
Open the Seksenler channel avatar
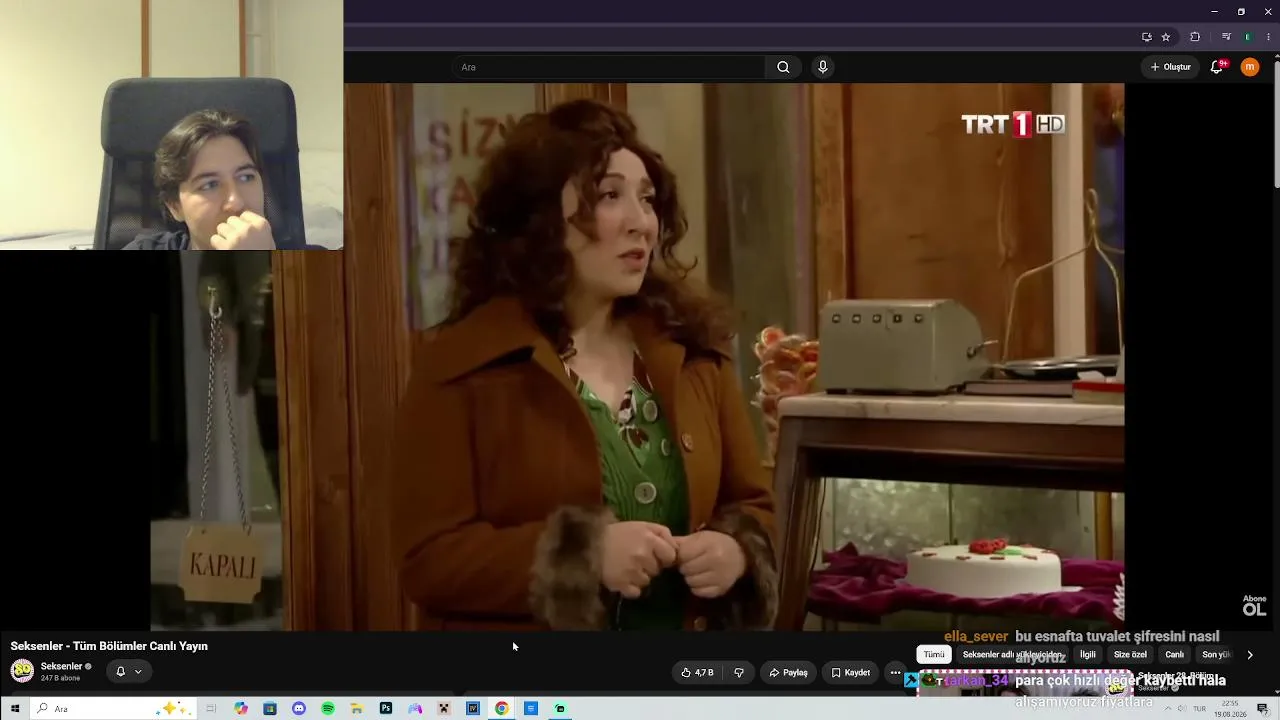[22, 671]
